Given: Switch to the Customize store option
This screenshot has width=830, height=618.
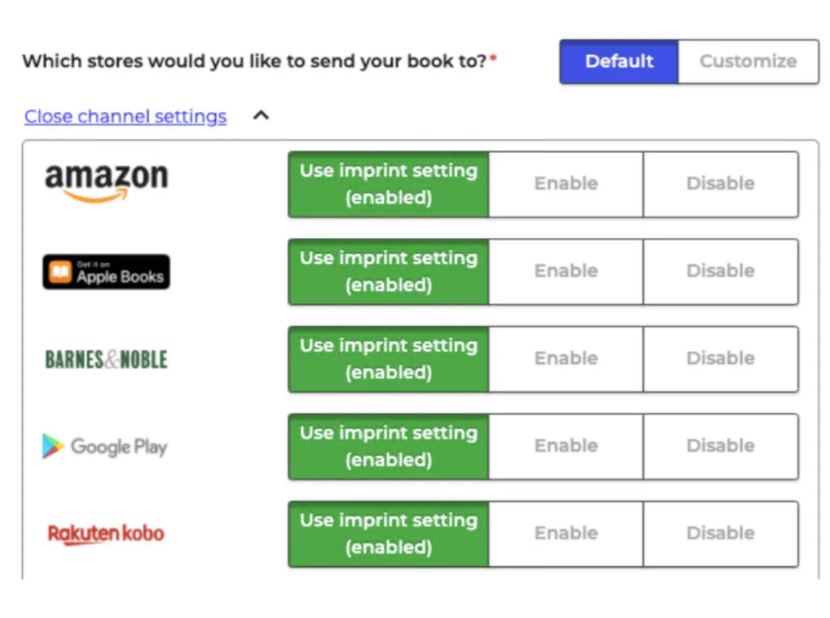Looking at the screenshot, I should point(748,61).
